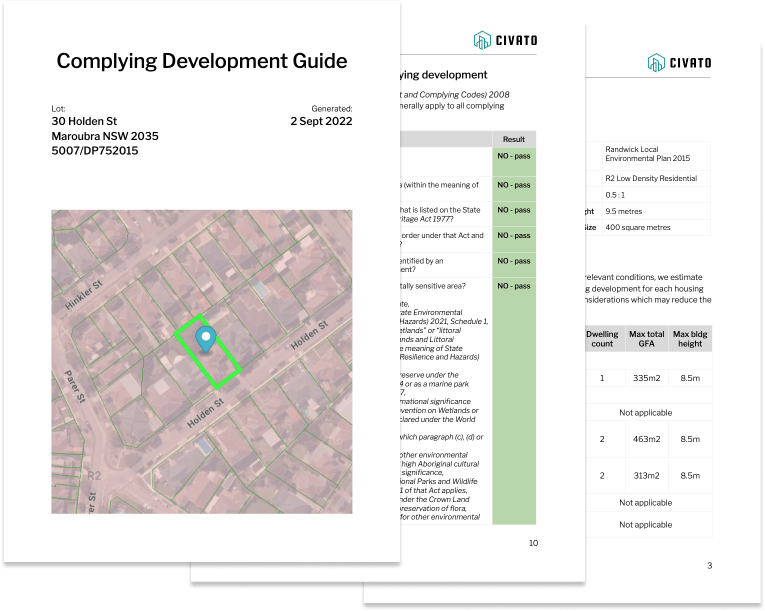Select the 30 Holden St address line
The height and width of the screenshot is (611, 765).
[x=85, y=121]
